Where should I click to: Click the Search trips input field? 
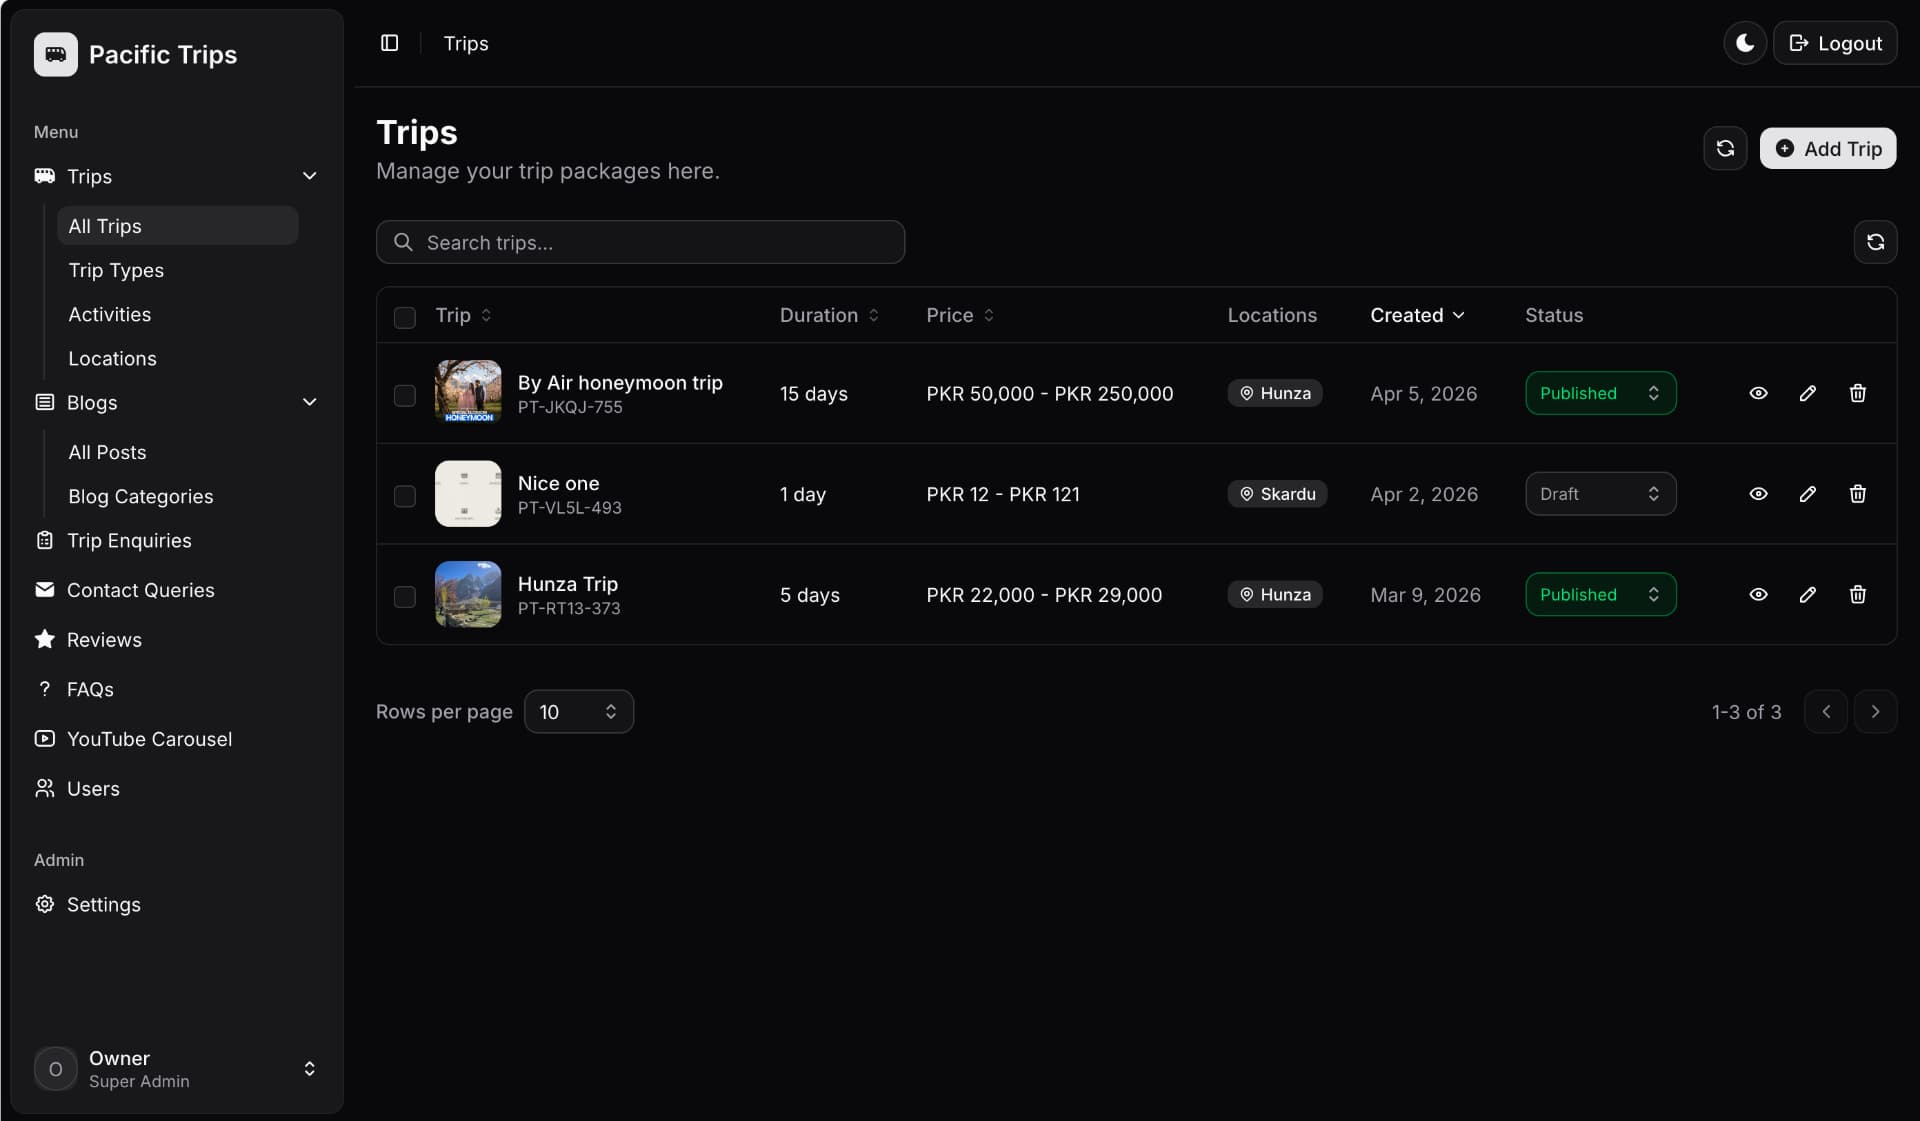(640, 242)
